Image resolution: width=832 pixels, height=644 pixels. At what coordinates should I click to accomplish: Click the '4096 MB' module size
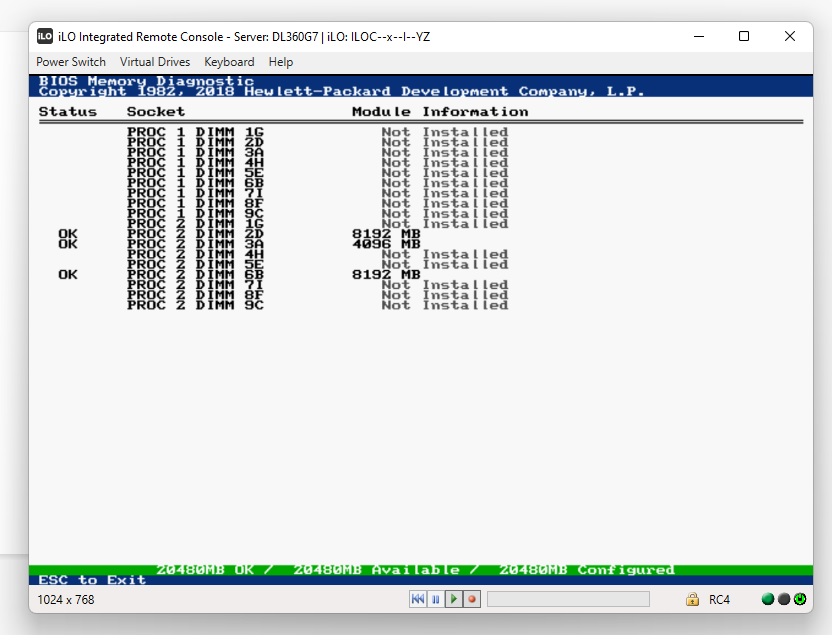[x=386, y=244]
